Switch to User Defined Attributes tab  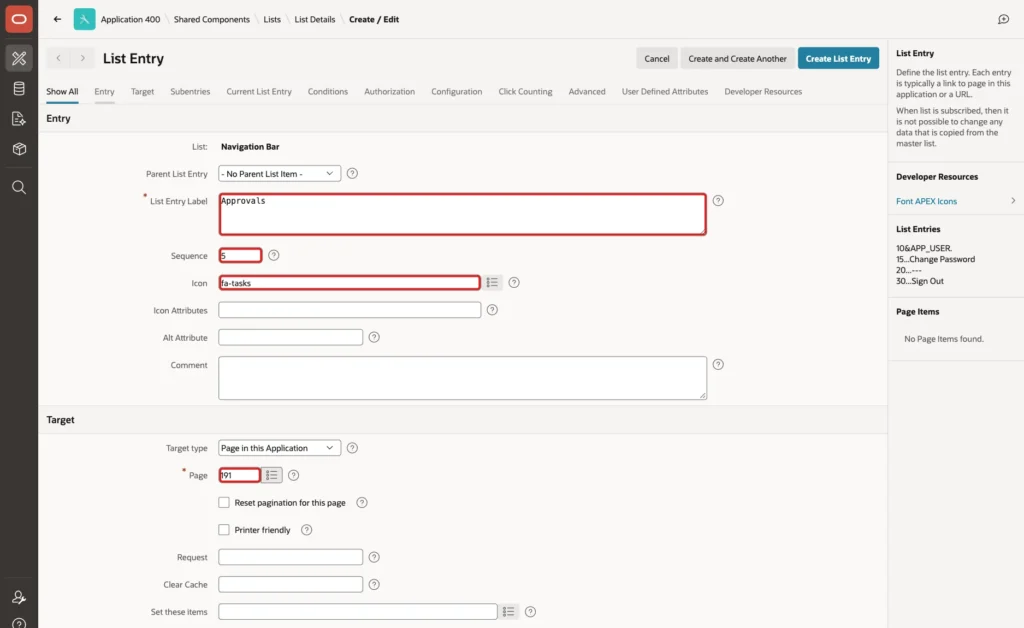click(665, 91)
